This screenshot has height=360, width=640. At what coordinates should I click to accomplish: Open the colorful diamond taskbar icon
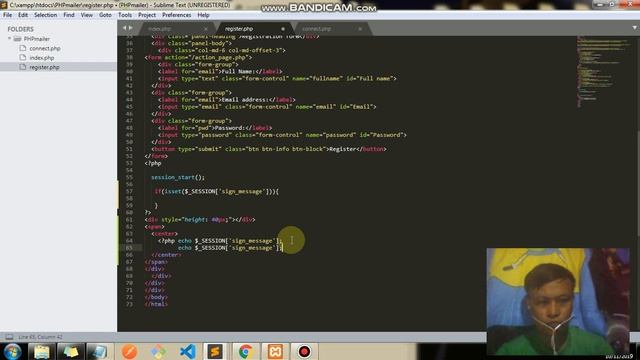coord(158,351)
